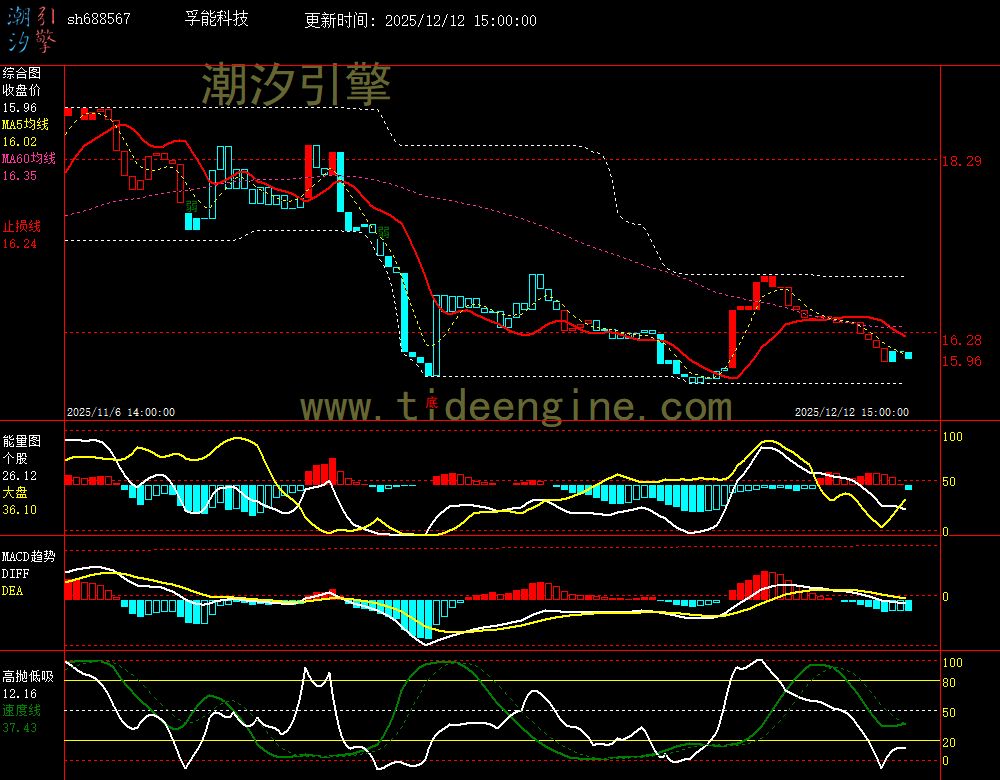Select the 能量图 panel label
The image size is (1000, 780).
click(21, 441)
